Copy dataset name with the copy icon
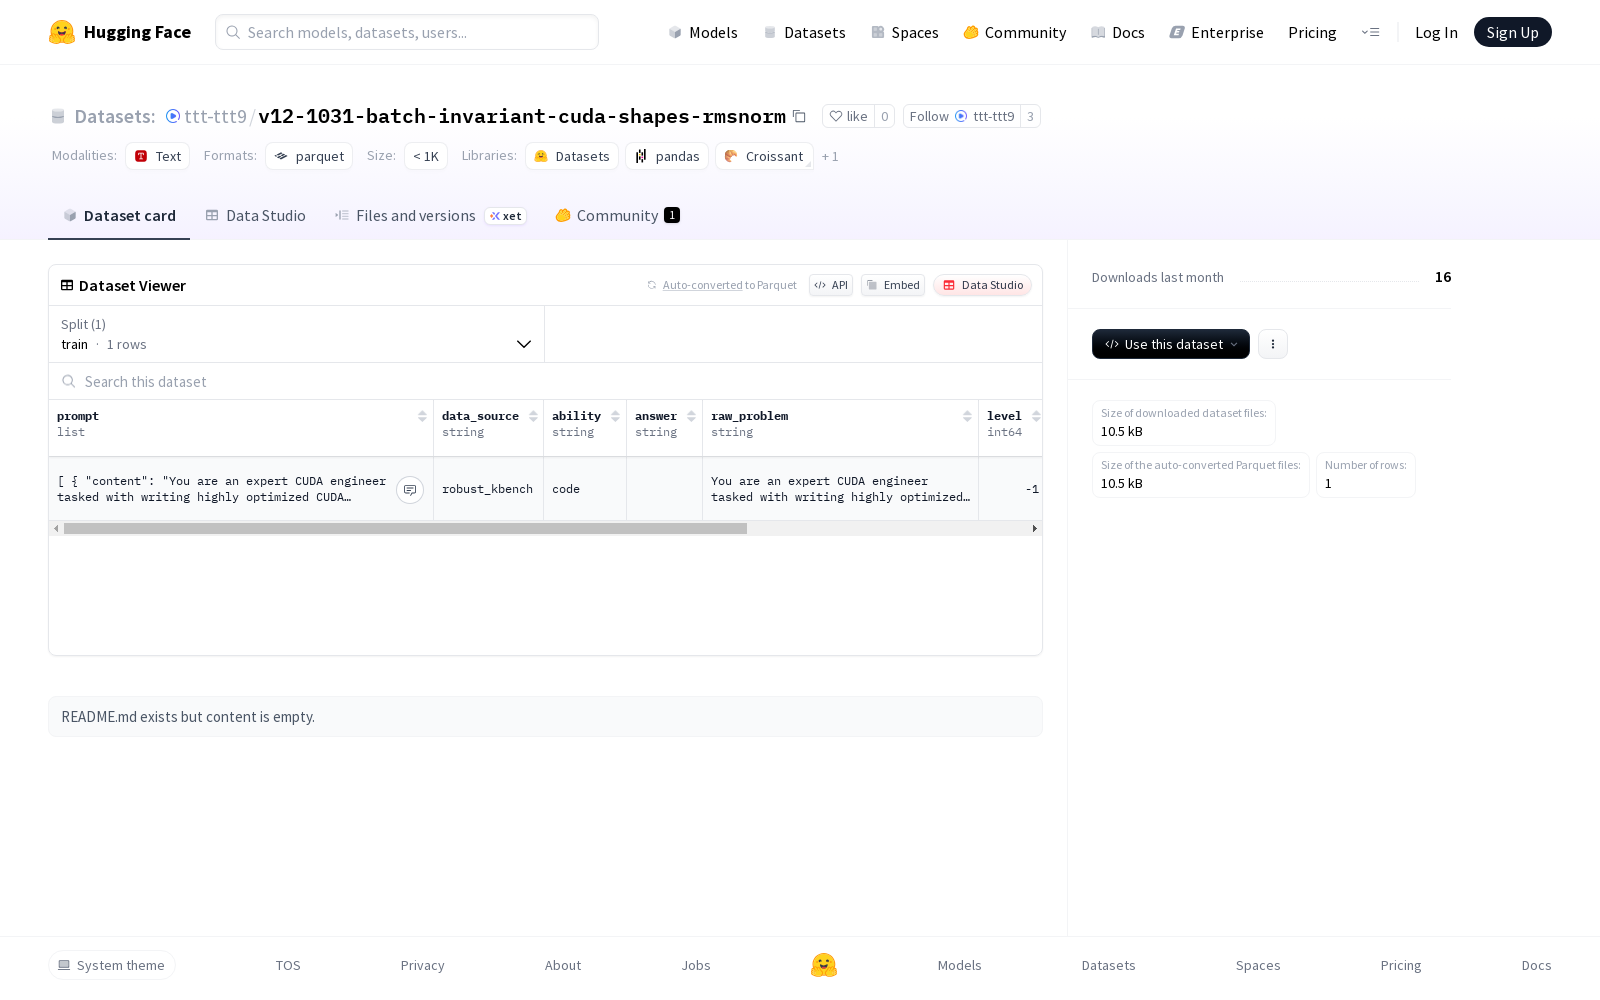 pyautogui.click(x=799, y=116)
